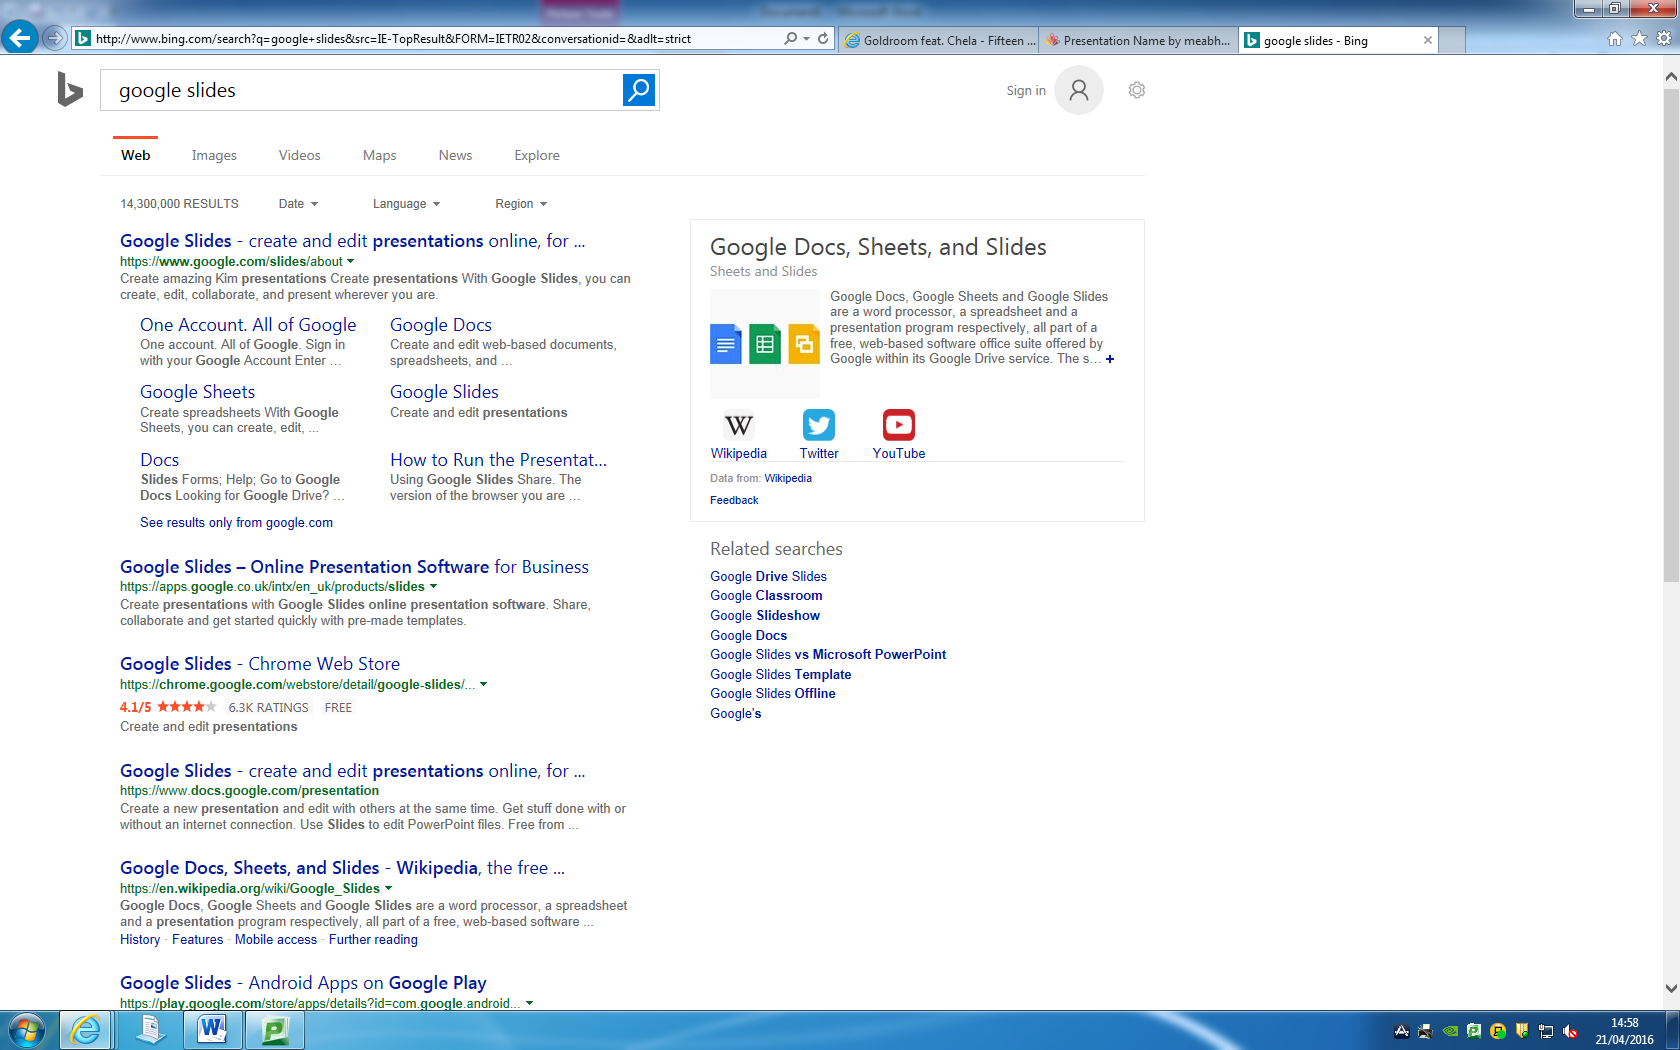This screenshot has width=1680, height=1050.
Task: Switch to the Maps tab
Action: point(379,155)
